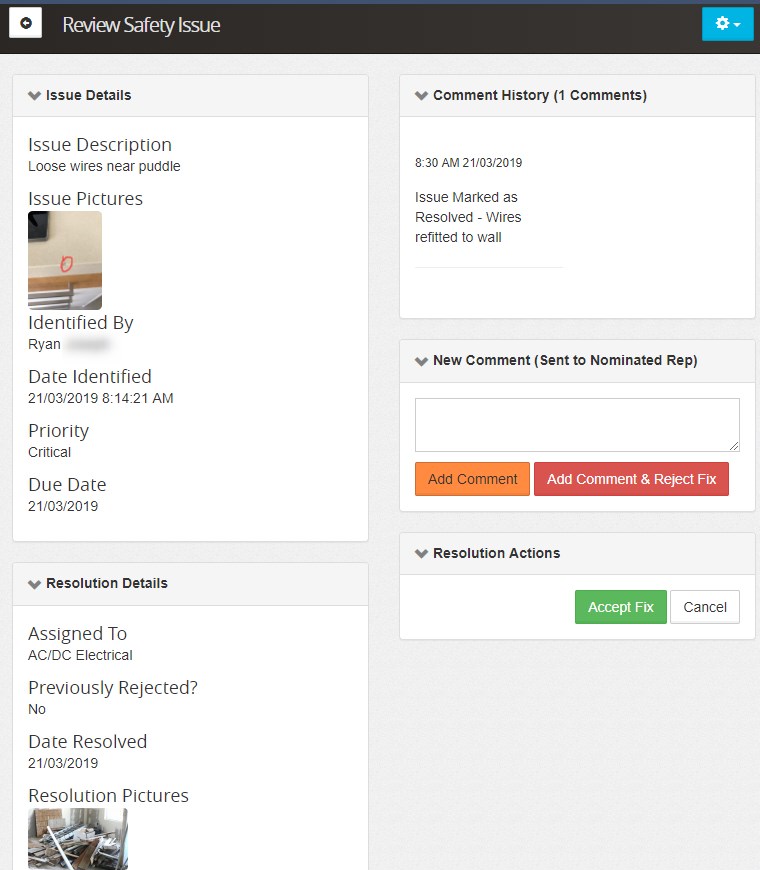Collapse the Comment History panel chevron
760x870 pixels.
[421, 96]
